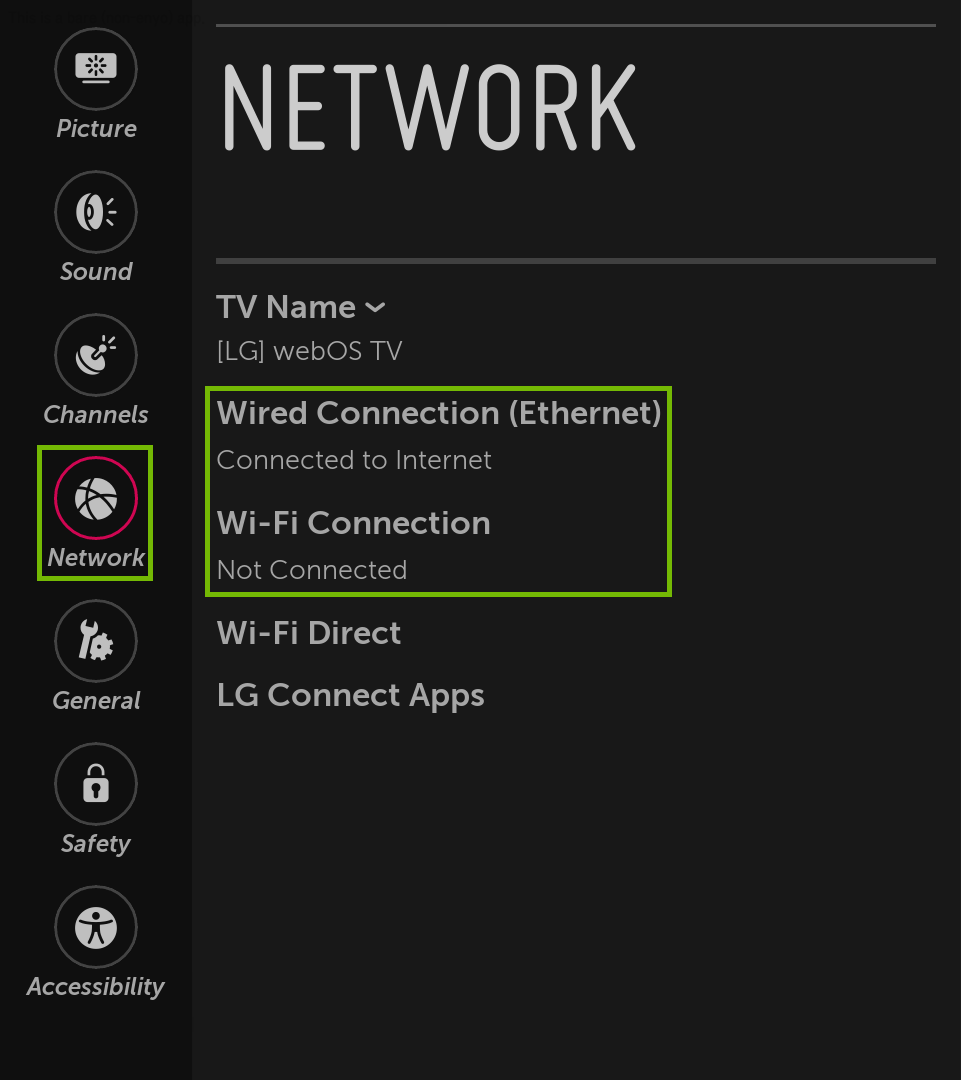Launch LG Connect Apps
This screenshot has height=1080, width=961.
coord(350,695)
